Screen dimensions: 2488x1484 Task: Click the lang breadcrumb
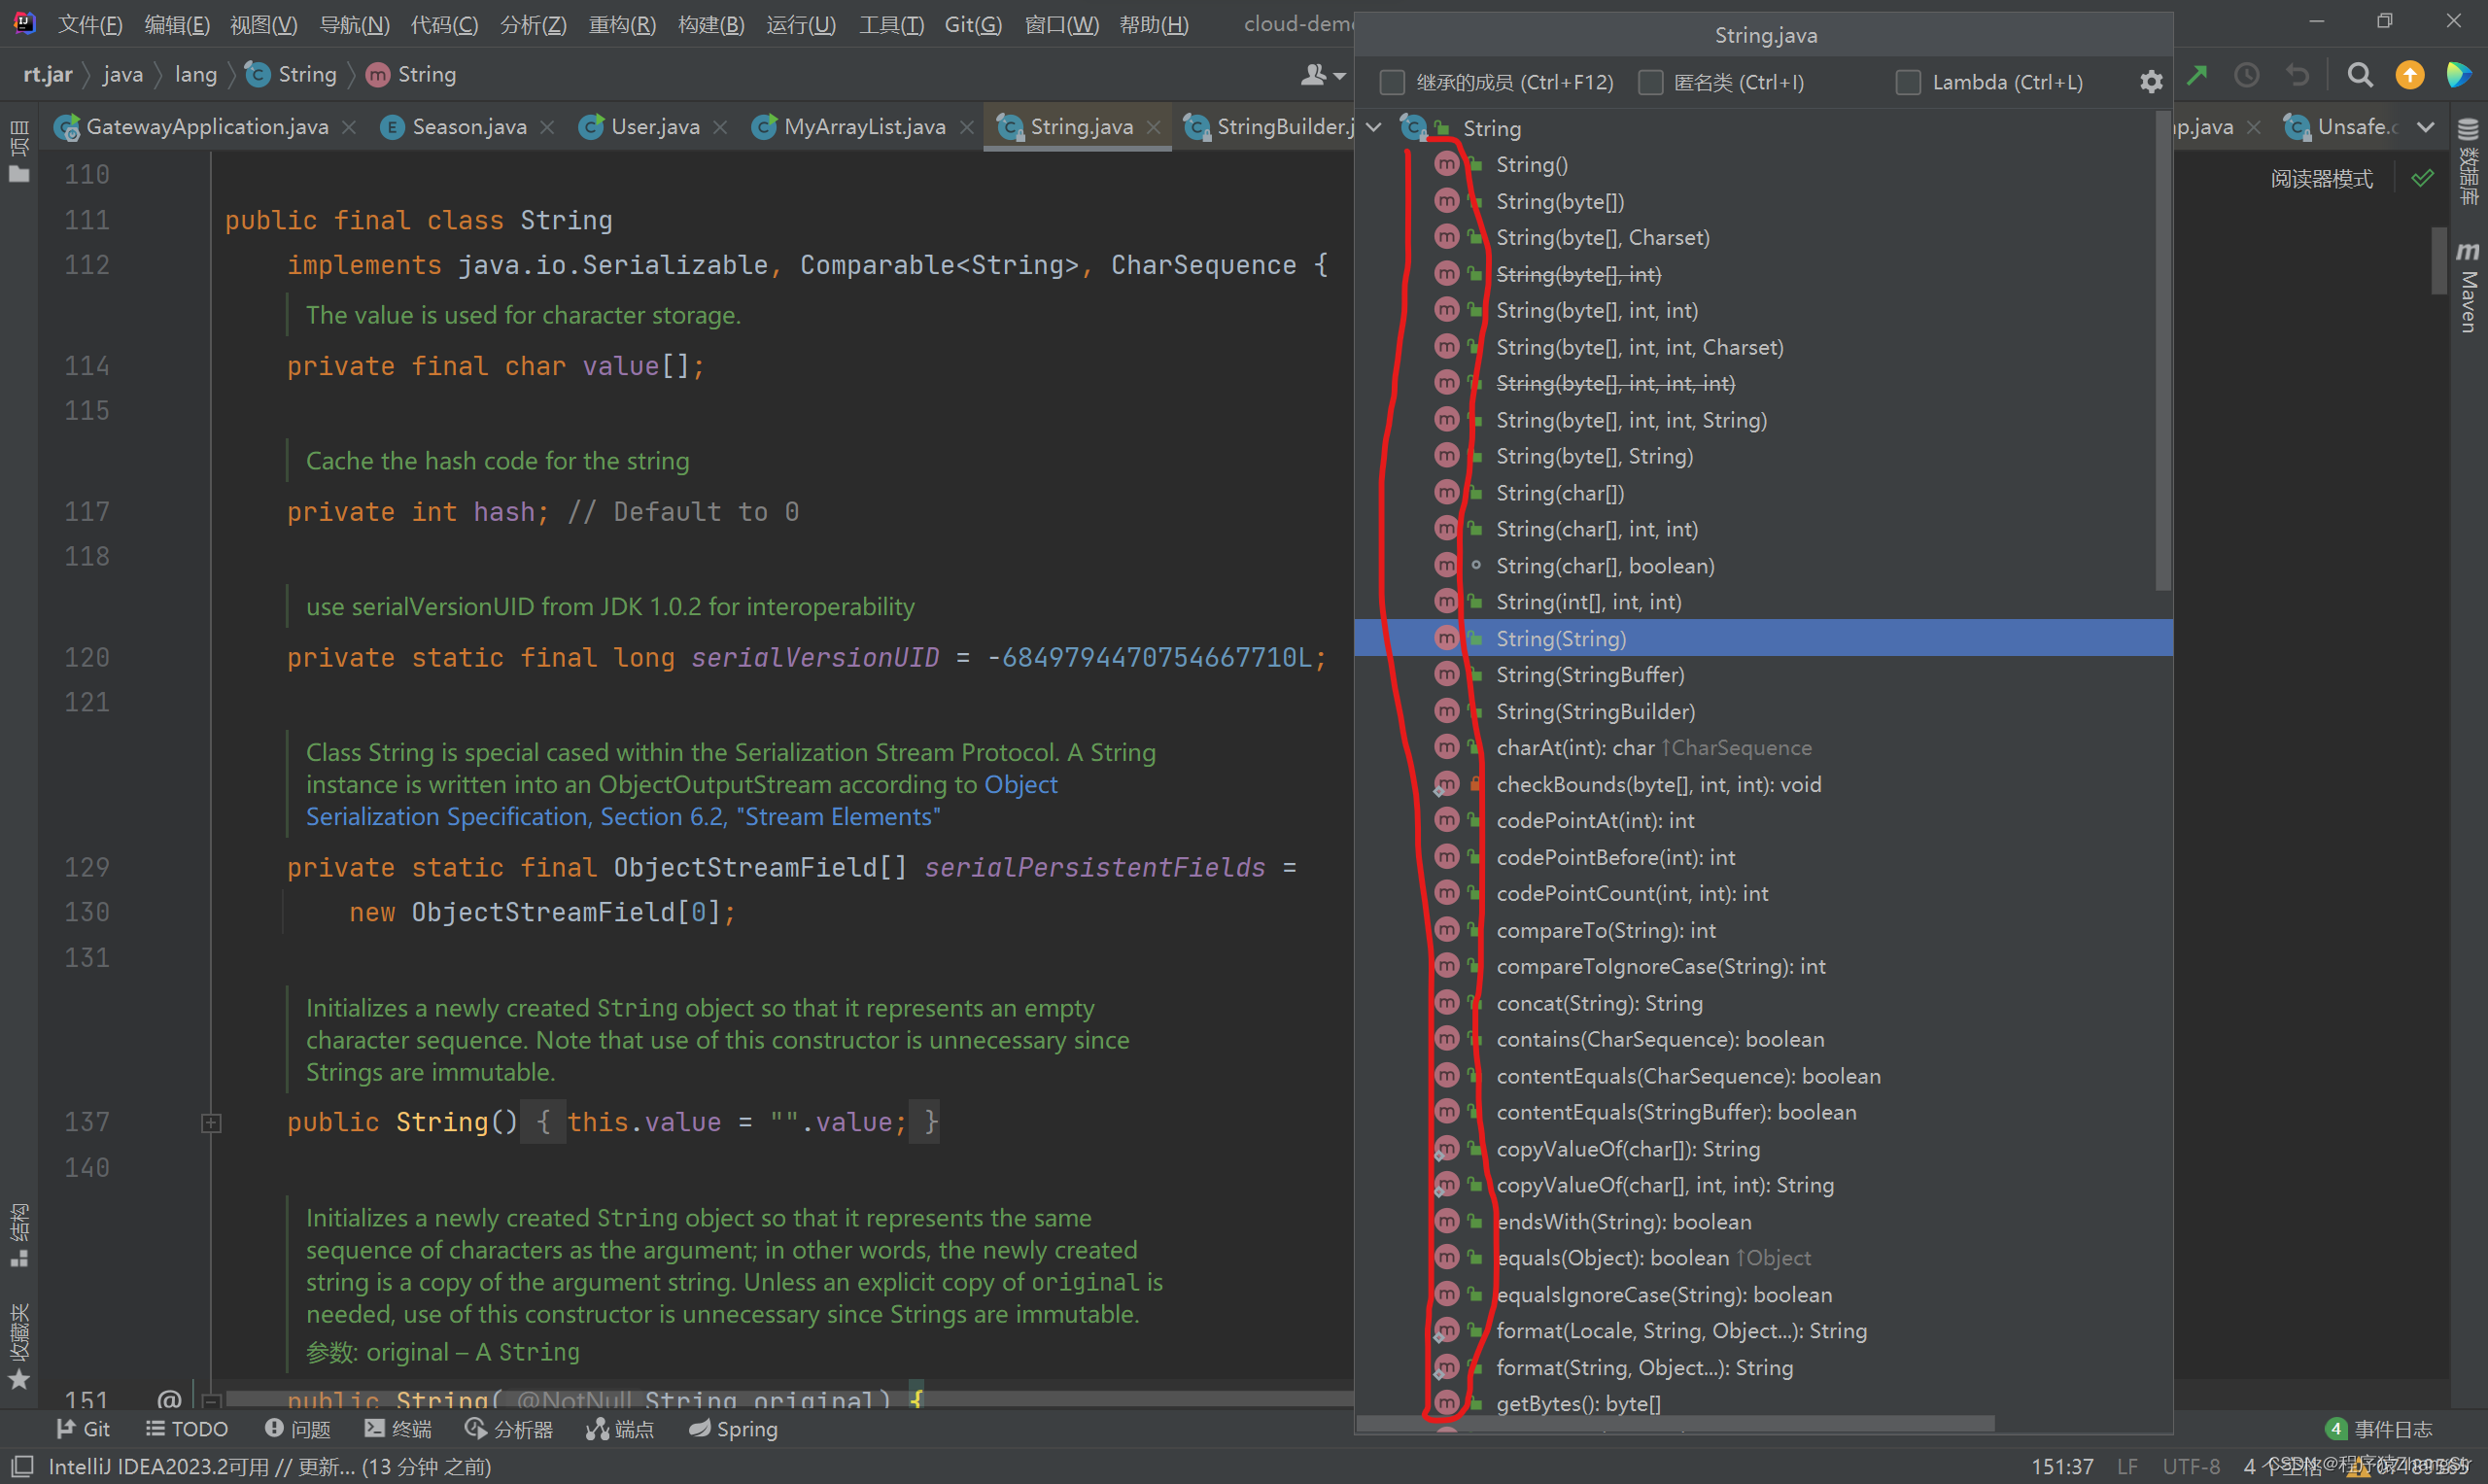click(x=195, y=74)
